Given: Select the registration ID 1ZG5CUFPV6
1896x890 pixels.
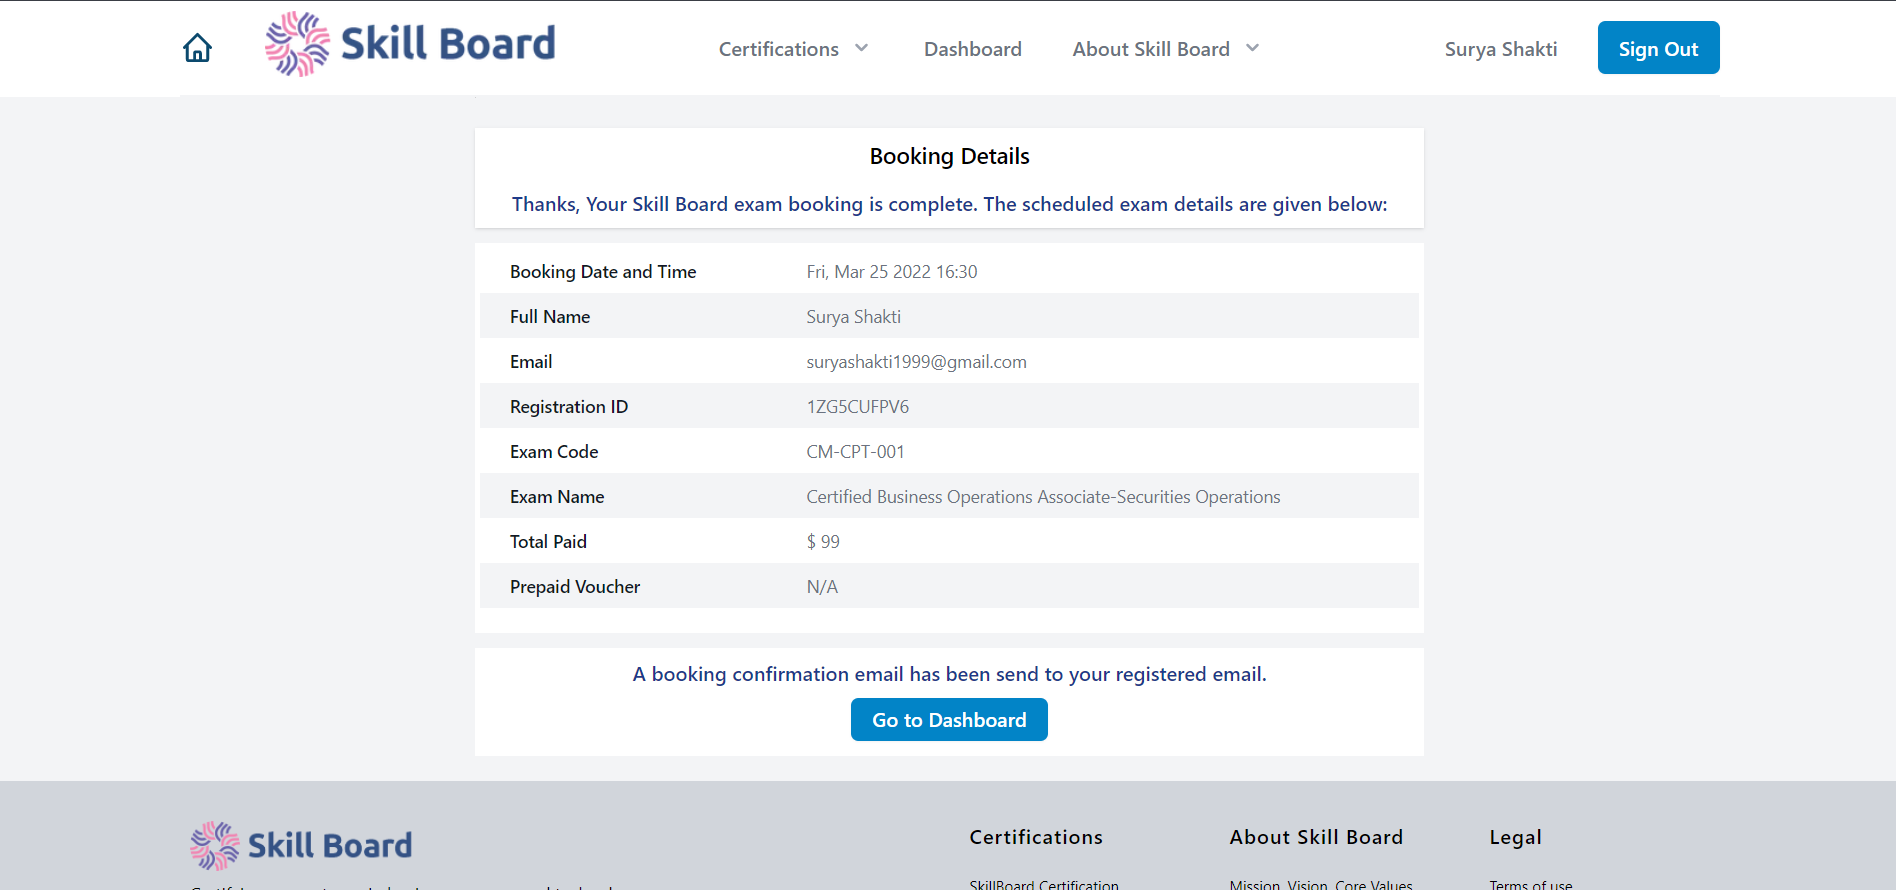Looking at the screenshot, I should 858,407.
